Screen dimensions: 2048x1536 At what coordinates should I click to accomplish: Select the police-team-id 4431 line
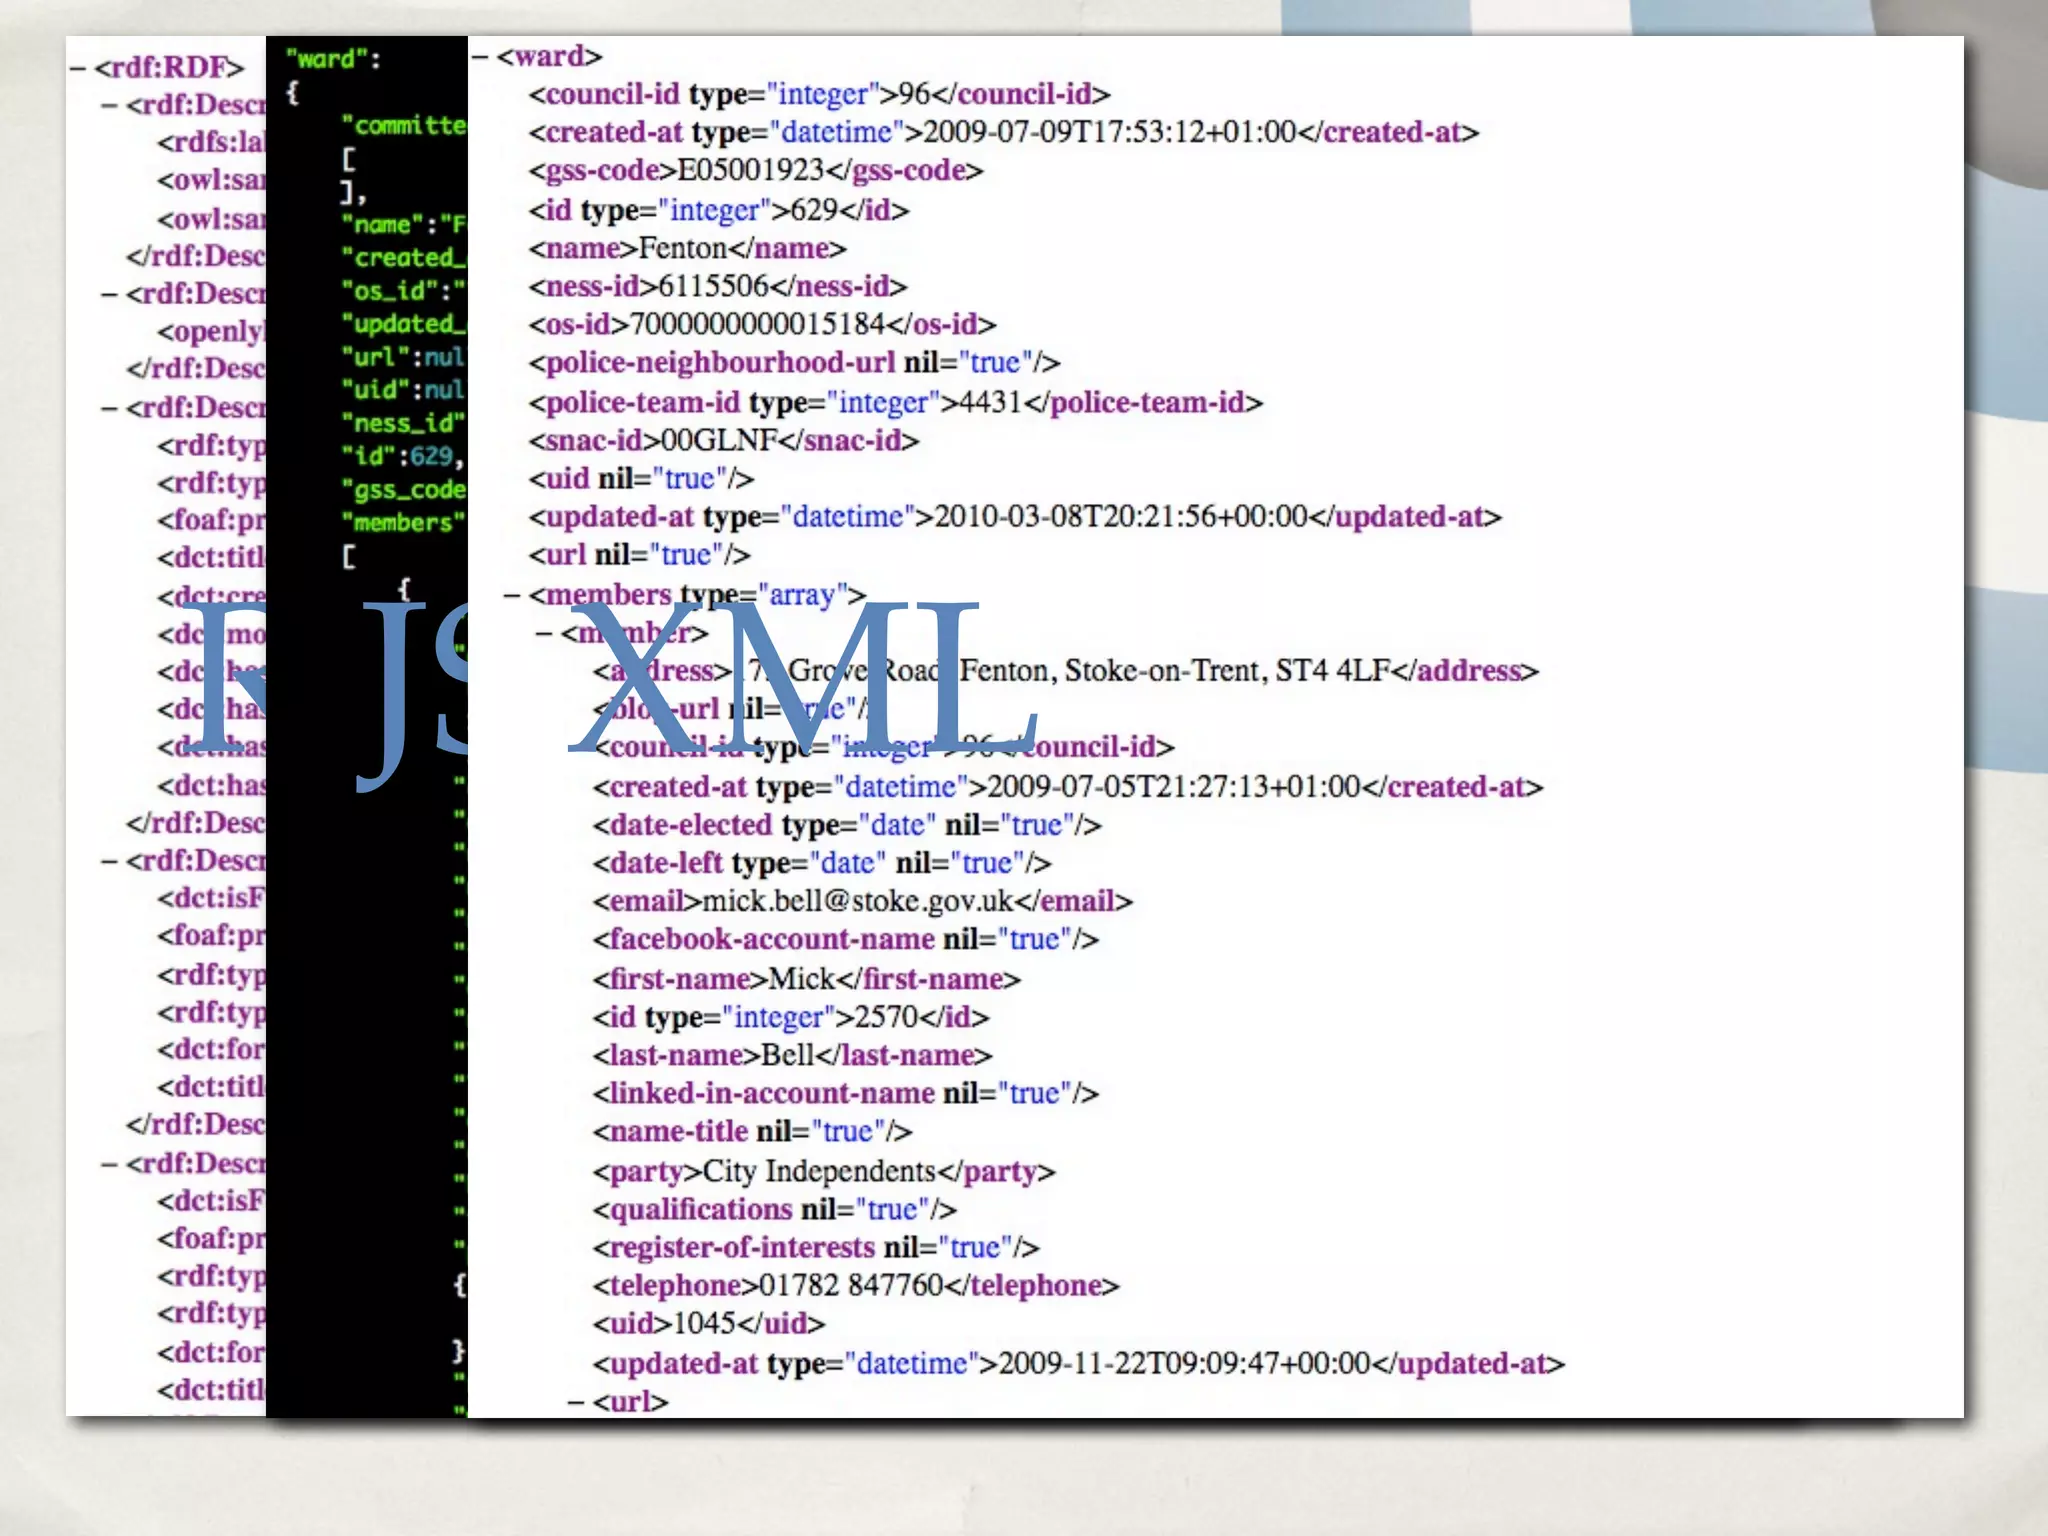click(x=896, y=402)
